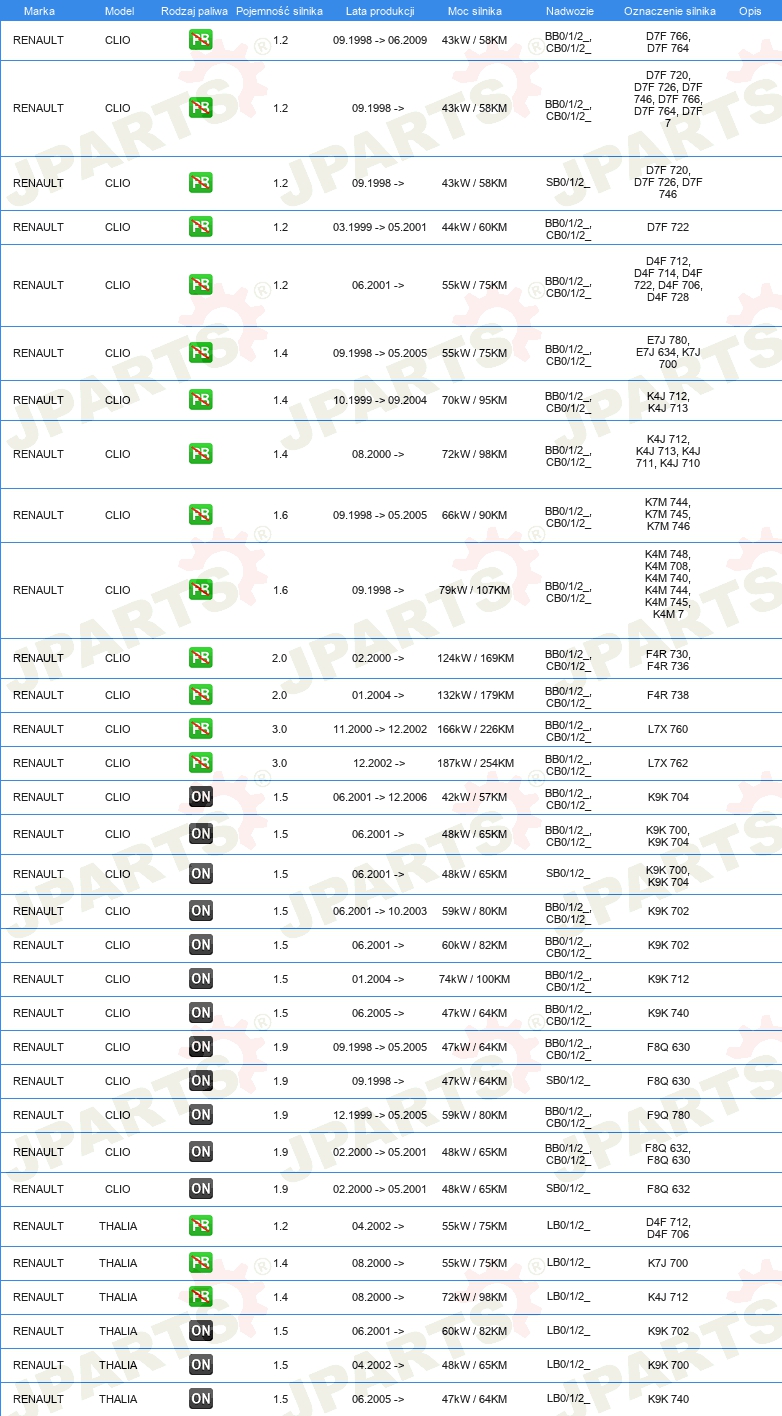
Task: Click the Pojemność silnika column header
Action: (x=280, y=10)
